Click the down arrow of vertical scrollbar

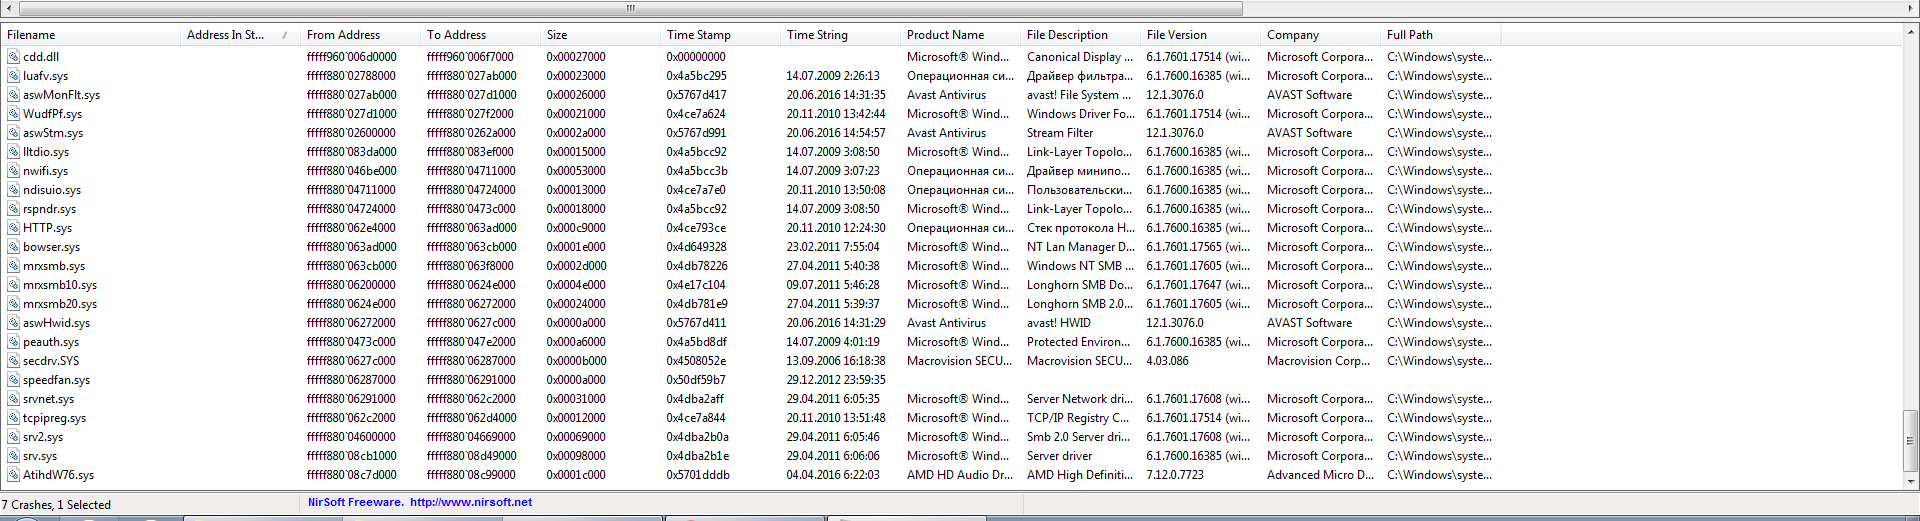click(1911, 481)
